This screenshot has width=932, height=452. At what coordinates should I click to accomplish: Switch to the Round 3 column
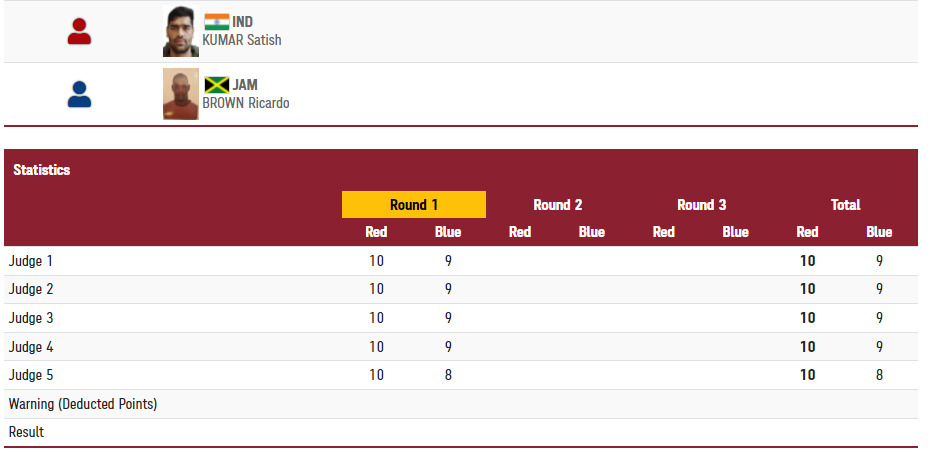[x=701, y=205]
